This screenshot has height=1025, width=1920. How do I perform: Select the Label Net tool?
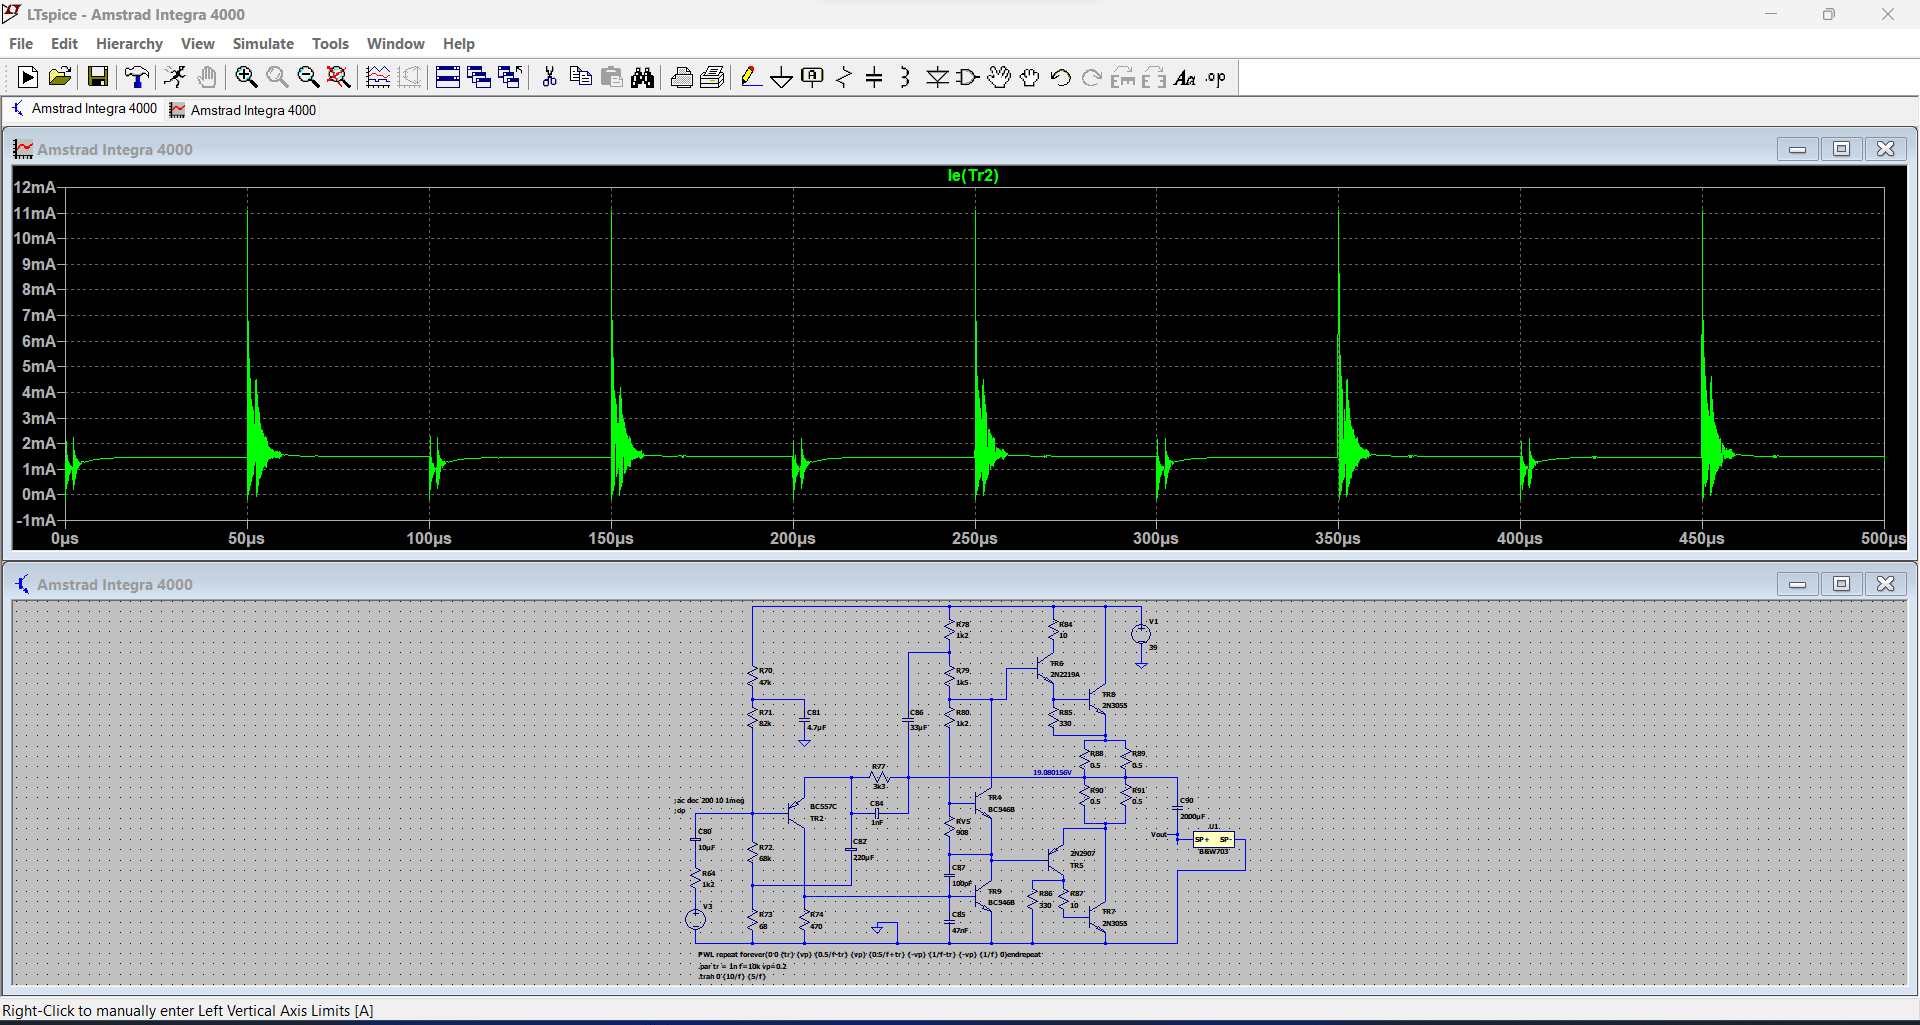tap(813, 77)
